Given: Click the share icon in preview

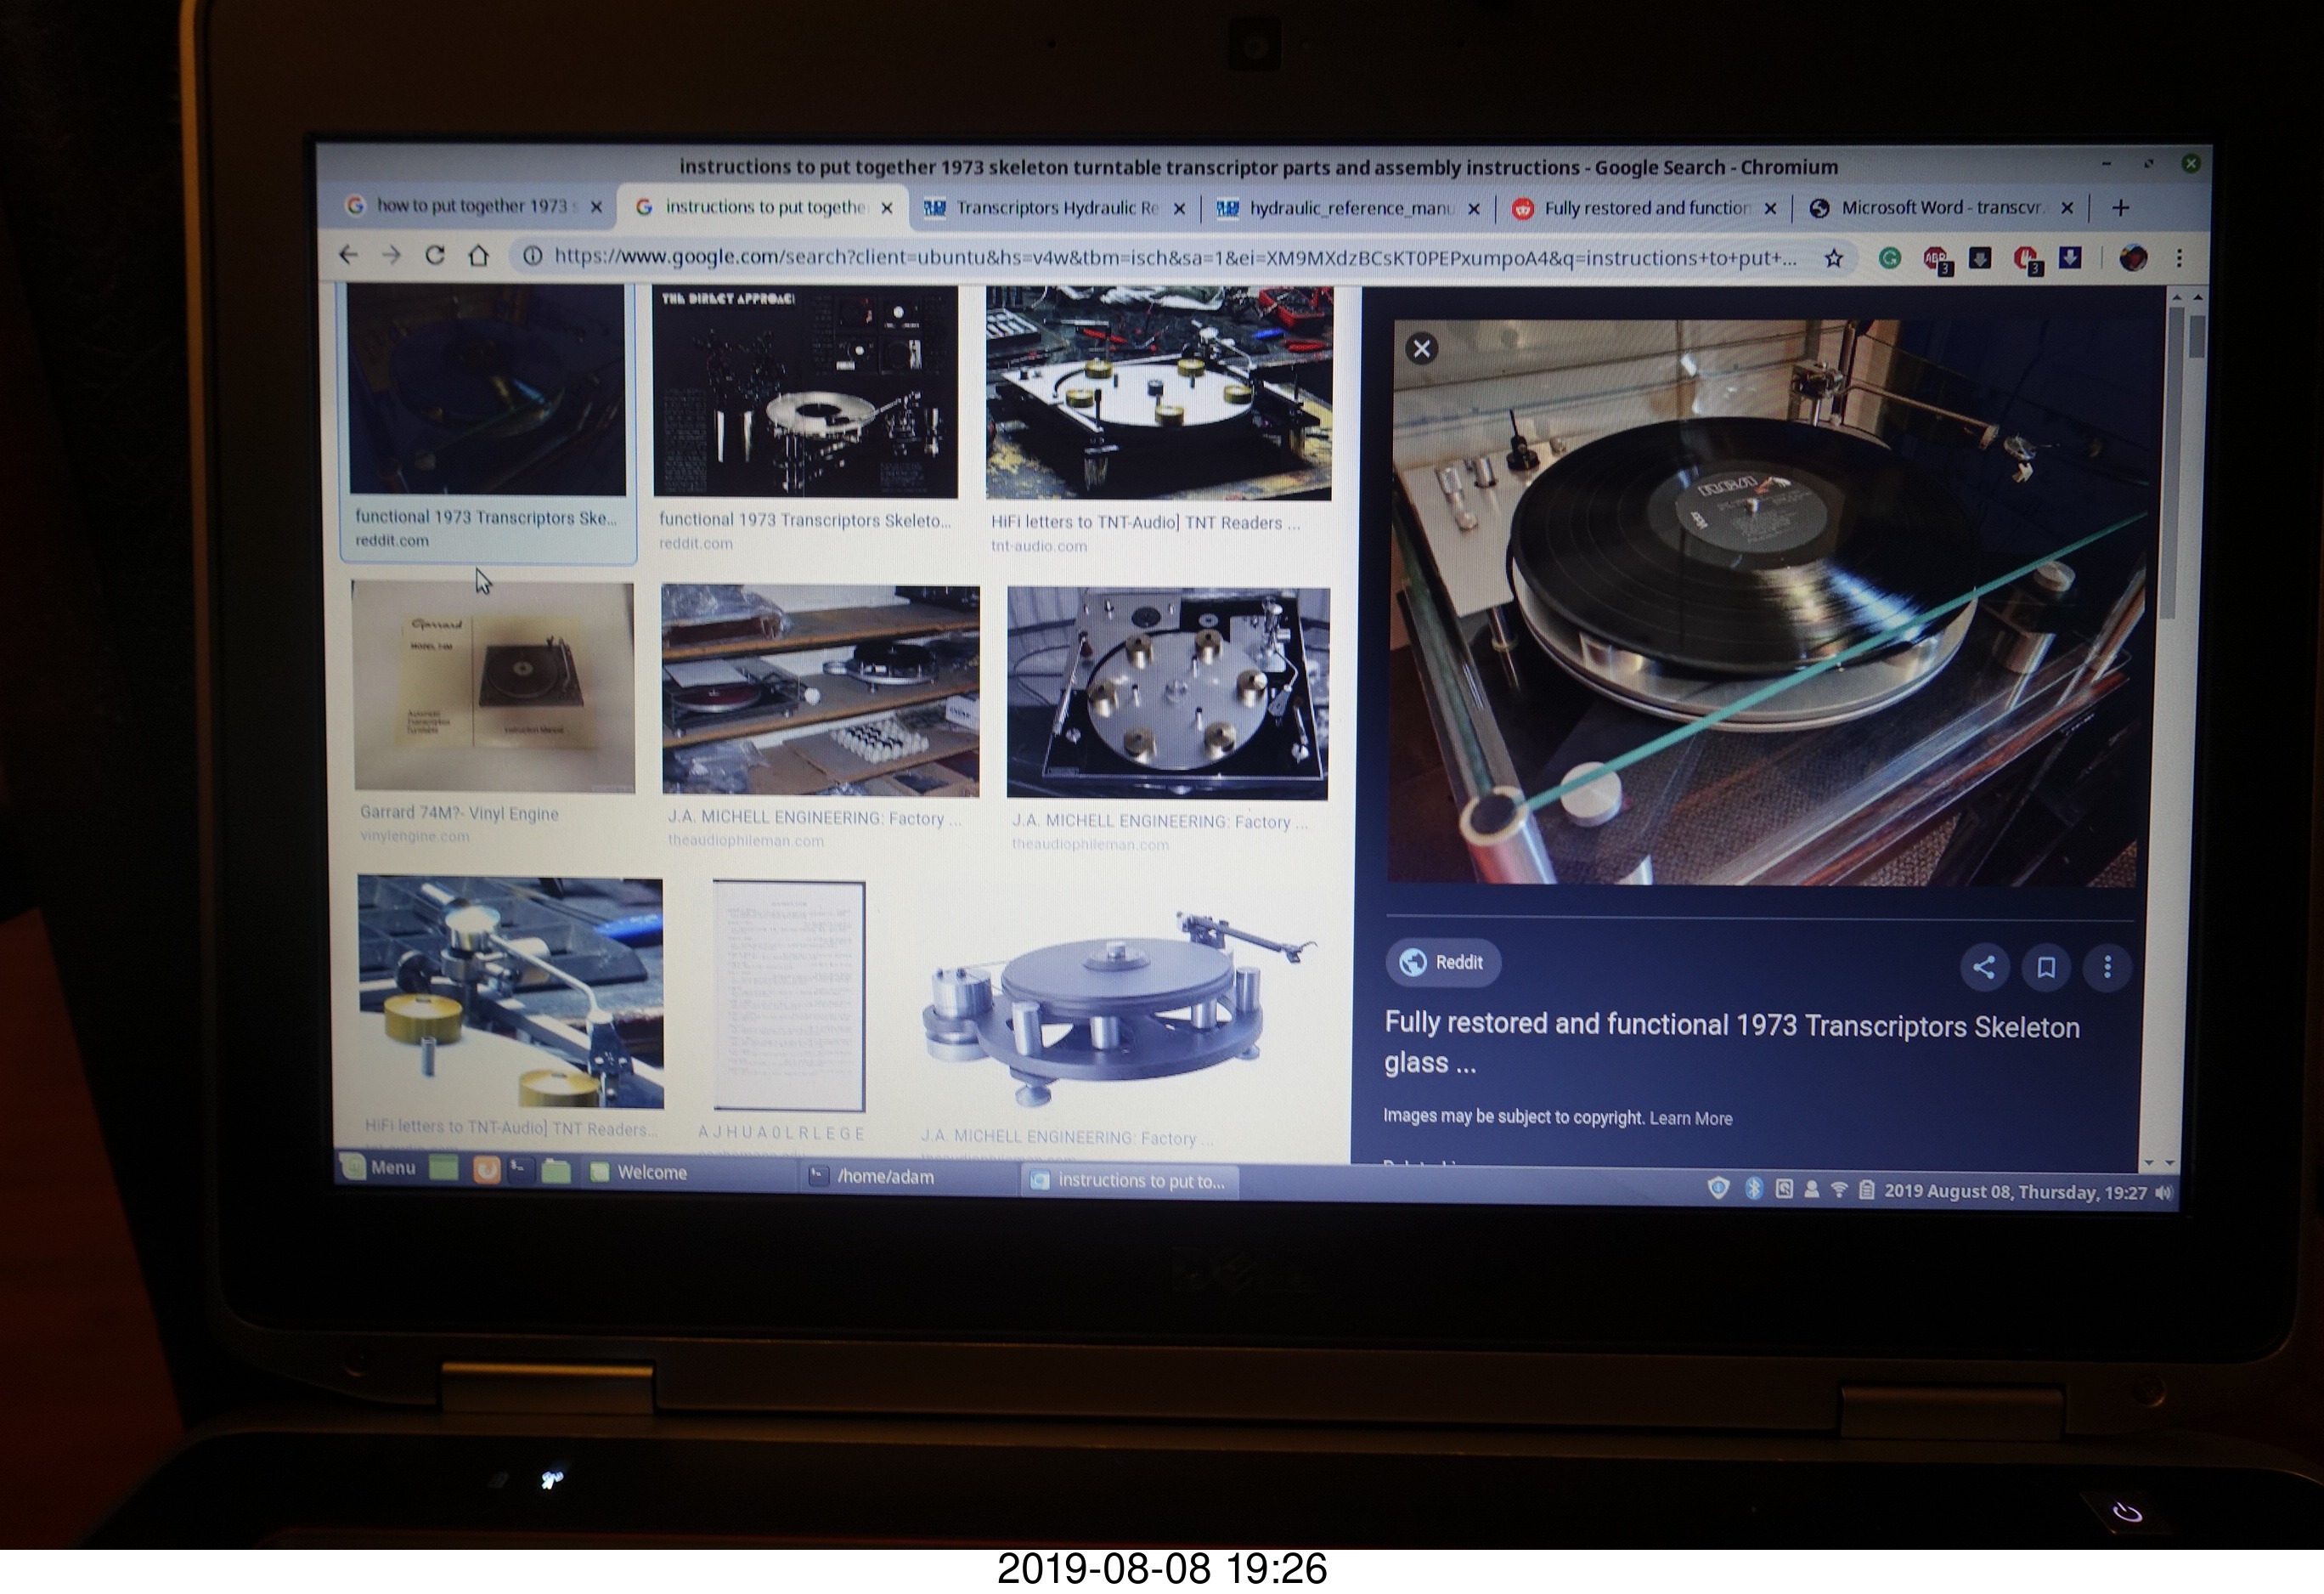Looking at the screenshot, I should 1984,967.
